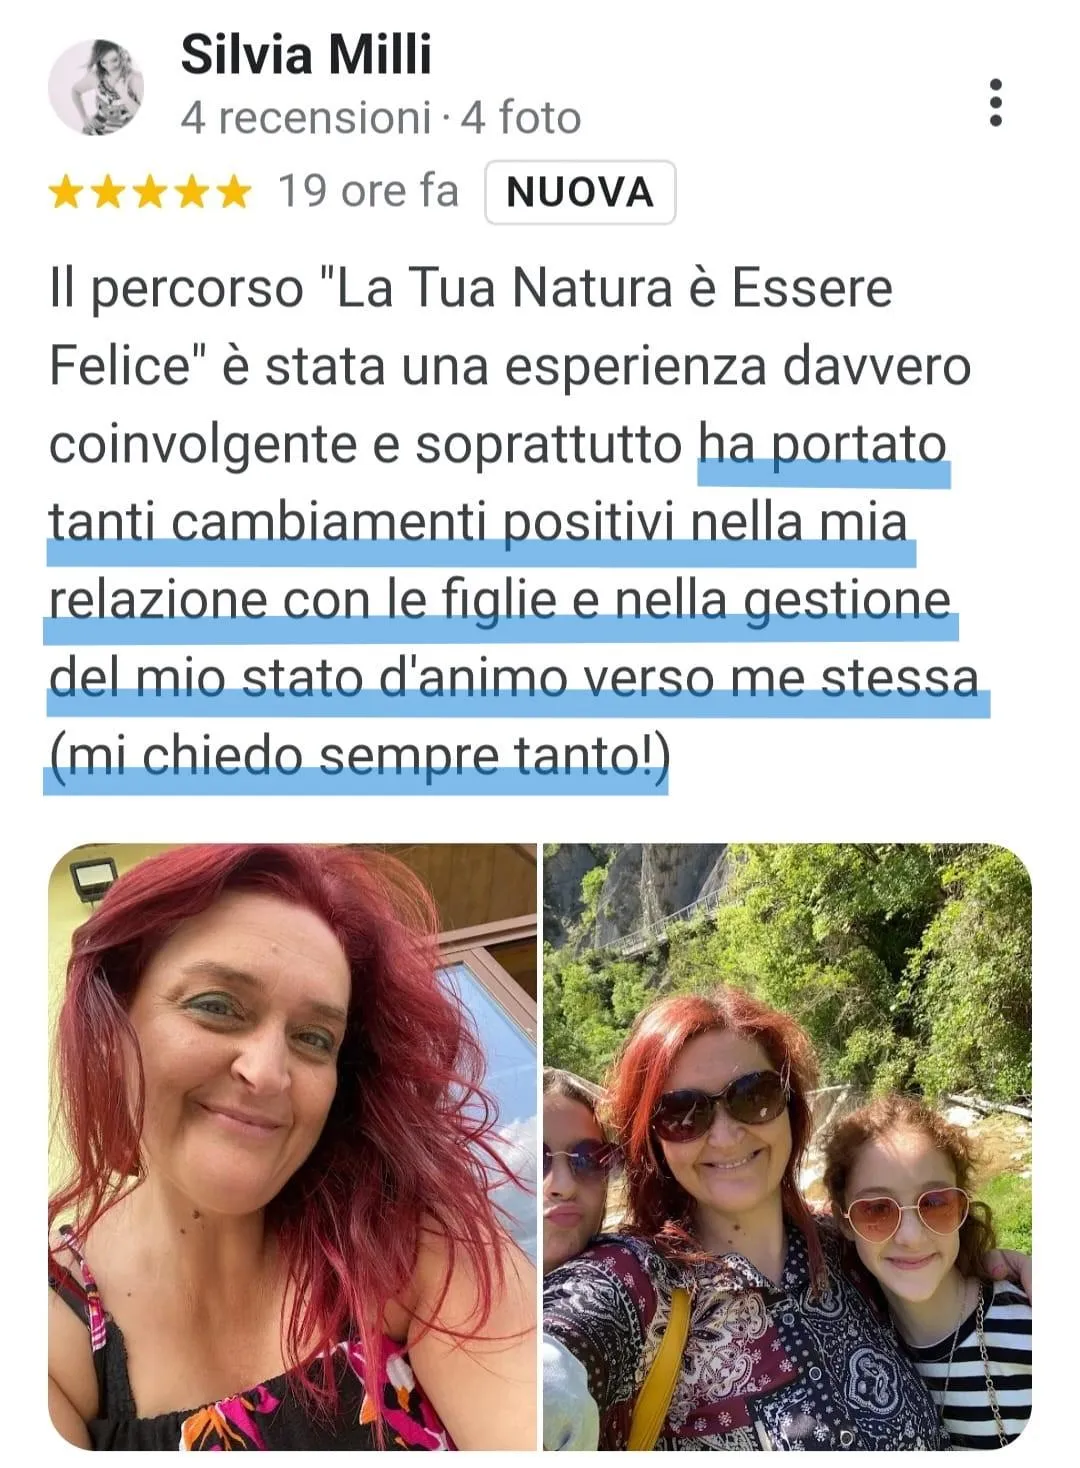
Task: Click the NUOVA badge
Action: point(580,192)
